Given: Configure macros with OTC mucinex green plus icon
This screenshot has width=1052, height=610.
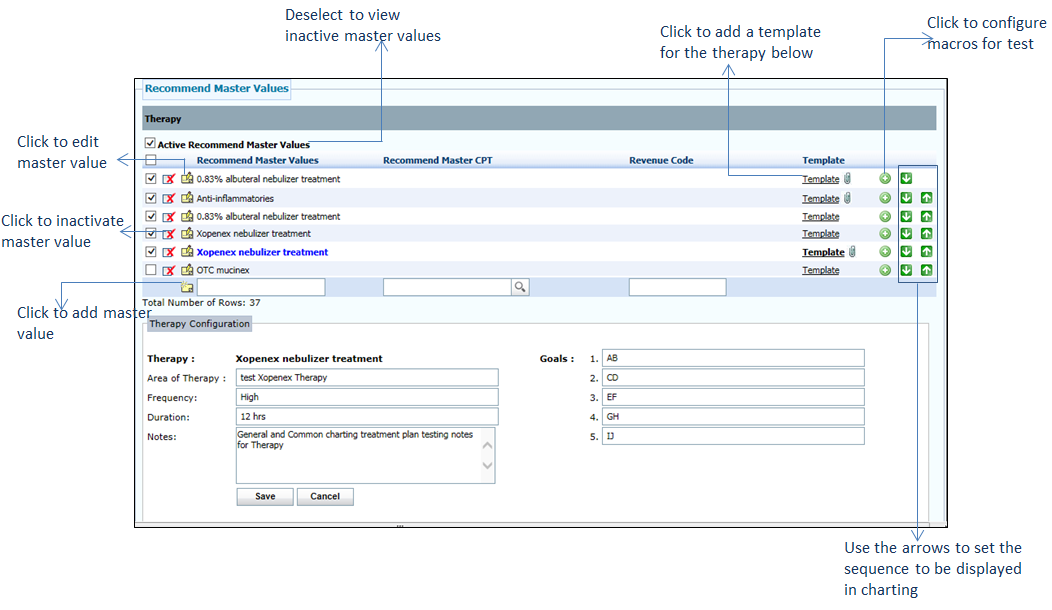Looking at the screenshot, I should (x=885, y=270).
